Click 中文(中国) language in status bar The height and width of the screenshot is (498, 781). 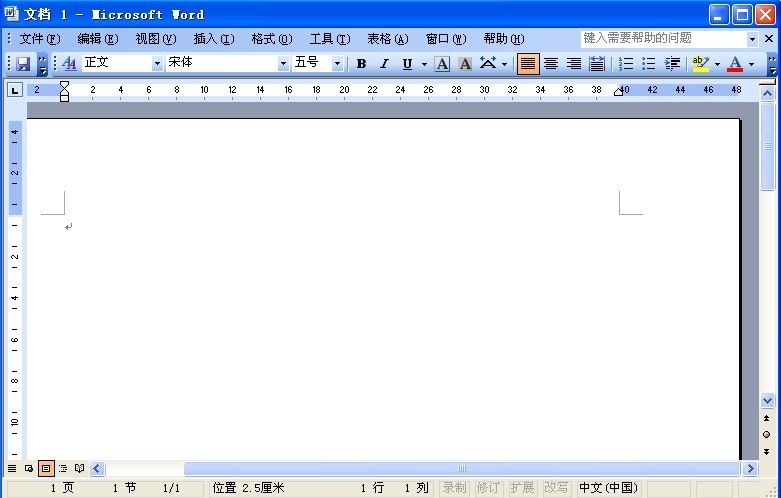[x=609, y=488]
